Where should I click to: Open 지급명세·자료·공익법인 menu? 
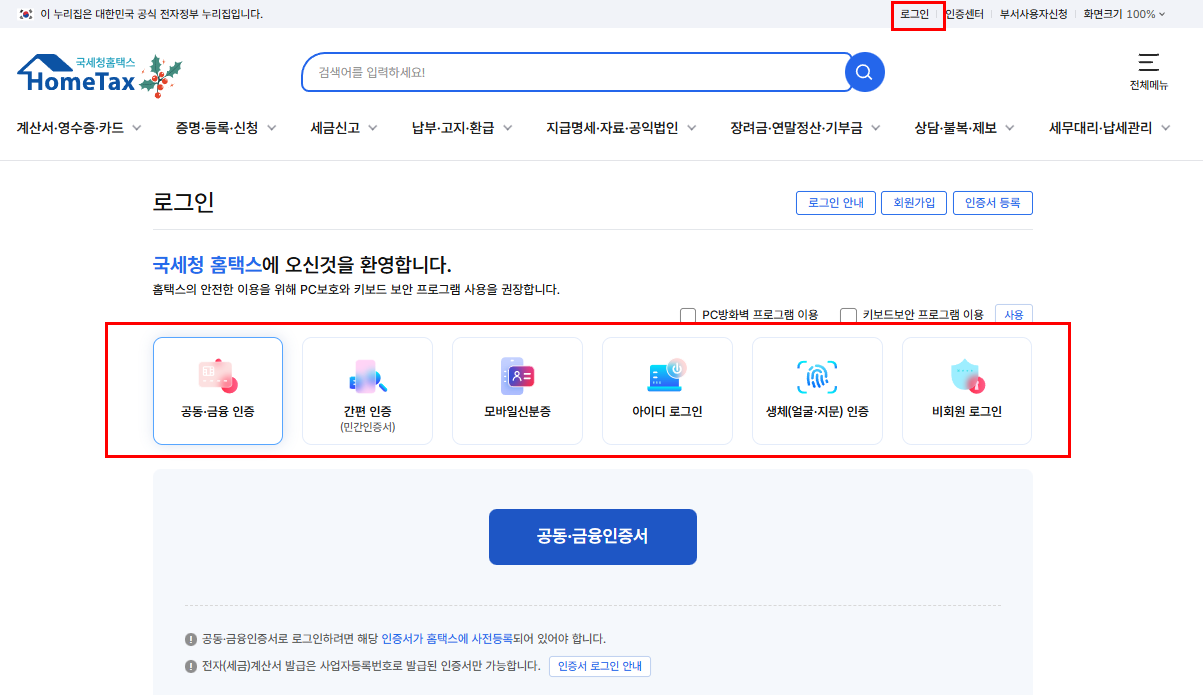coord(612,128)
